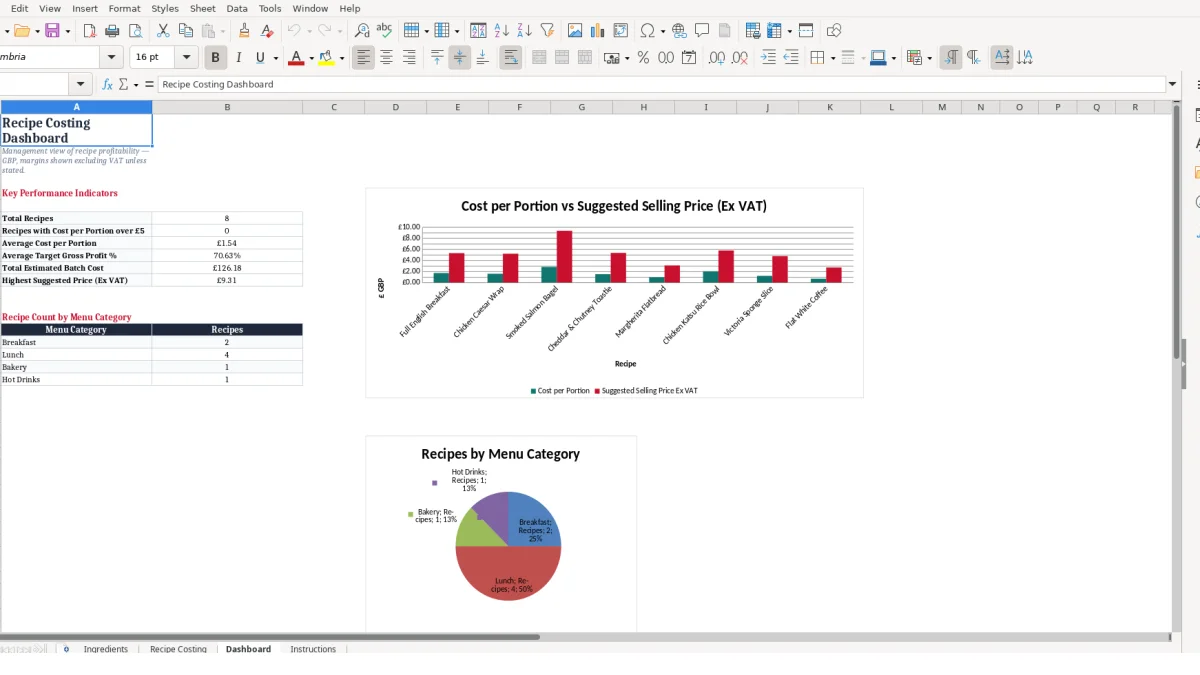The width and height of the screenshot is (1200, 675).
Task: Open the Styles menu
Action: pos(165,8)
